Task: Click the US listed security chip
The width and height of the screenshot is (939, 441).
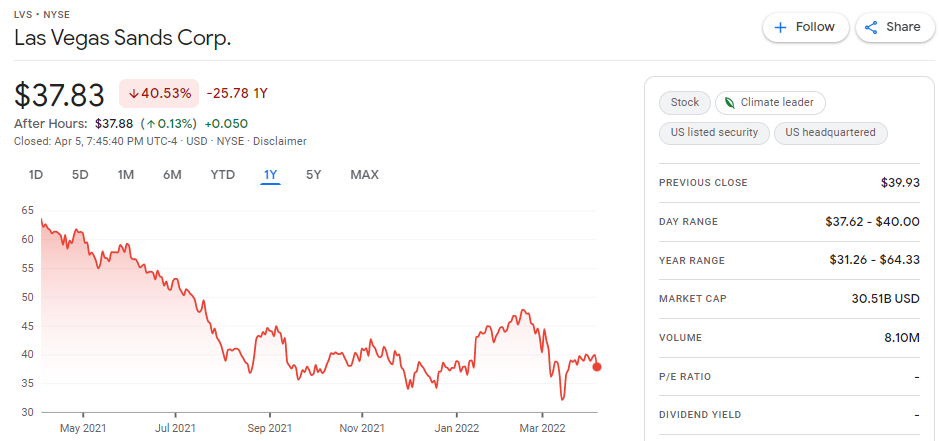Action: pyautogui.click(x=714, y=132)
